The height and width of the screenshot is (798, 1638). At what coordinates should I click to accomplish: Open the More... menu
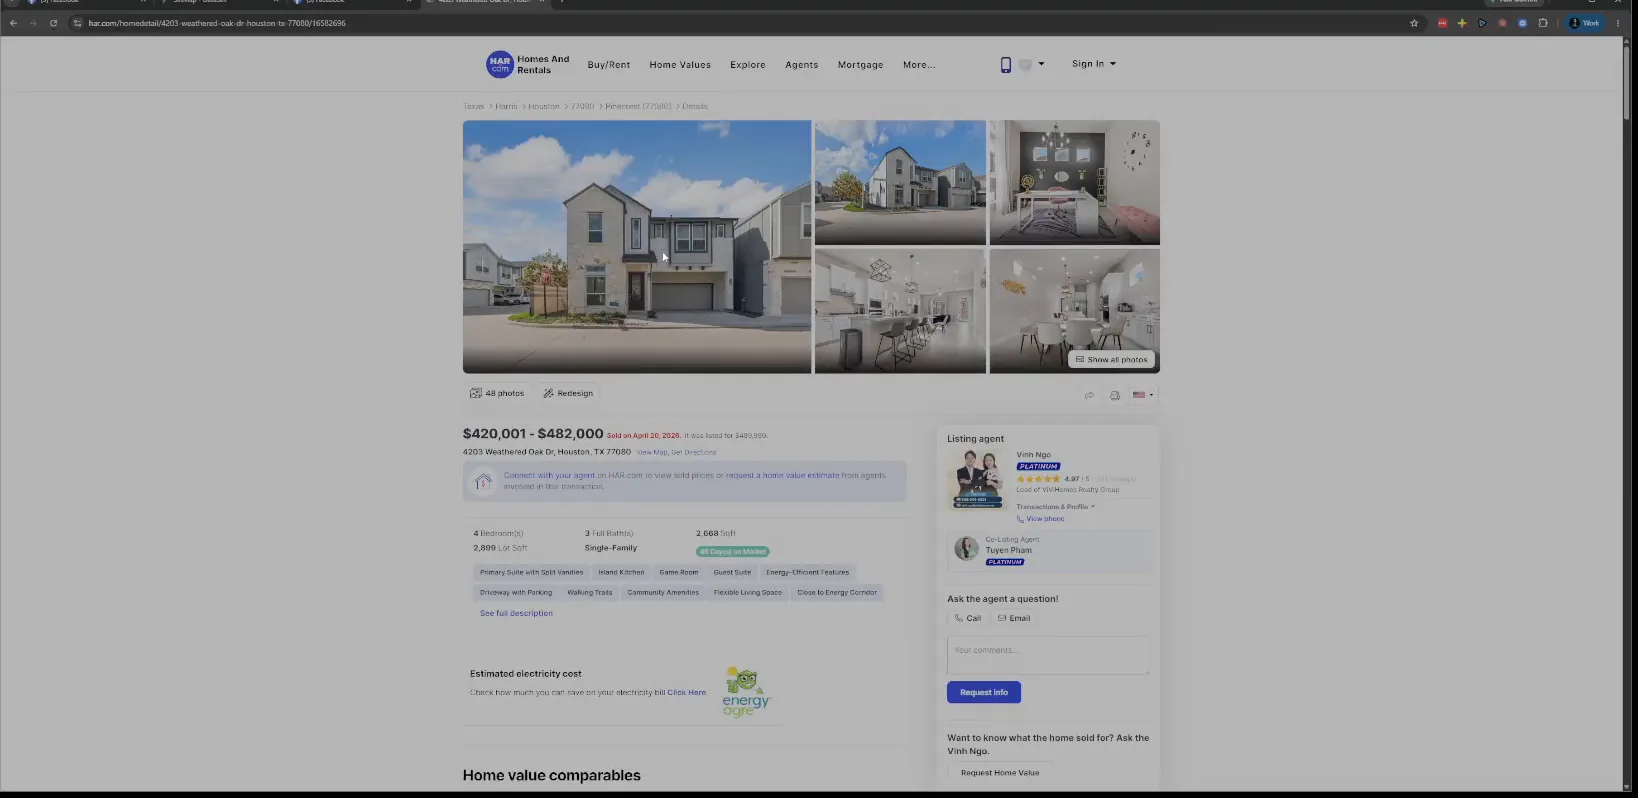(x=919, y=65)
